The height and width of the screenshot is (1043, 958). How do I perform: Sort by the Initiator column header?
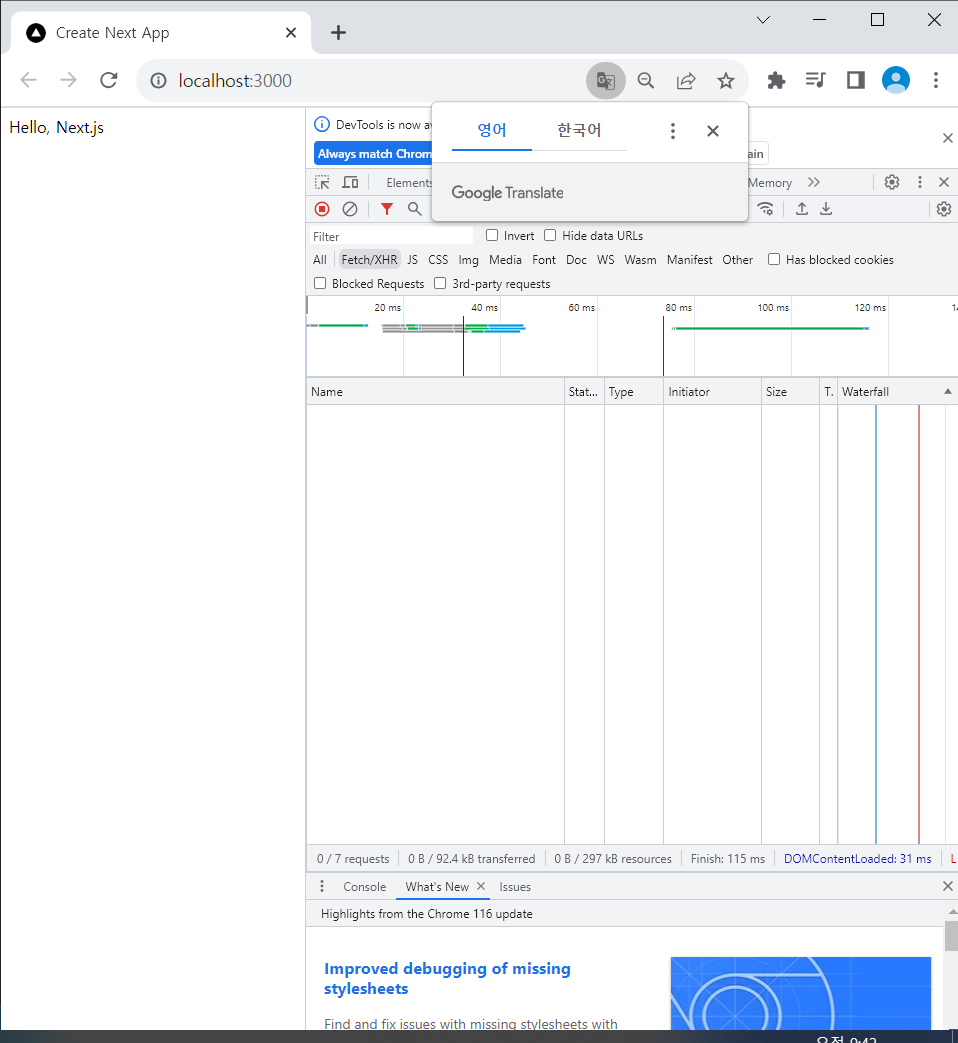pos(713,392)
